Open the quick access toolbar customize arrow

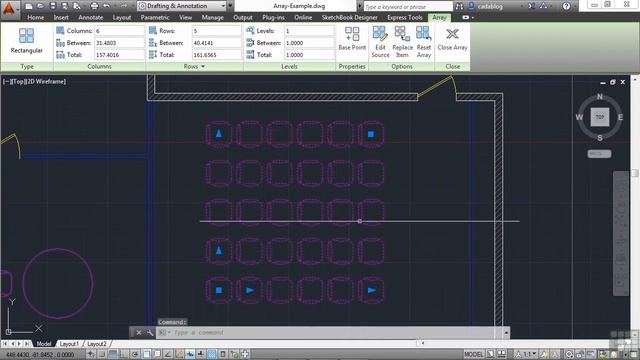(230, 6)
